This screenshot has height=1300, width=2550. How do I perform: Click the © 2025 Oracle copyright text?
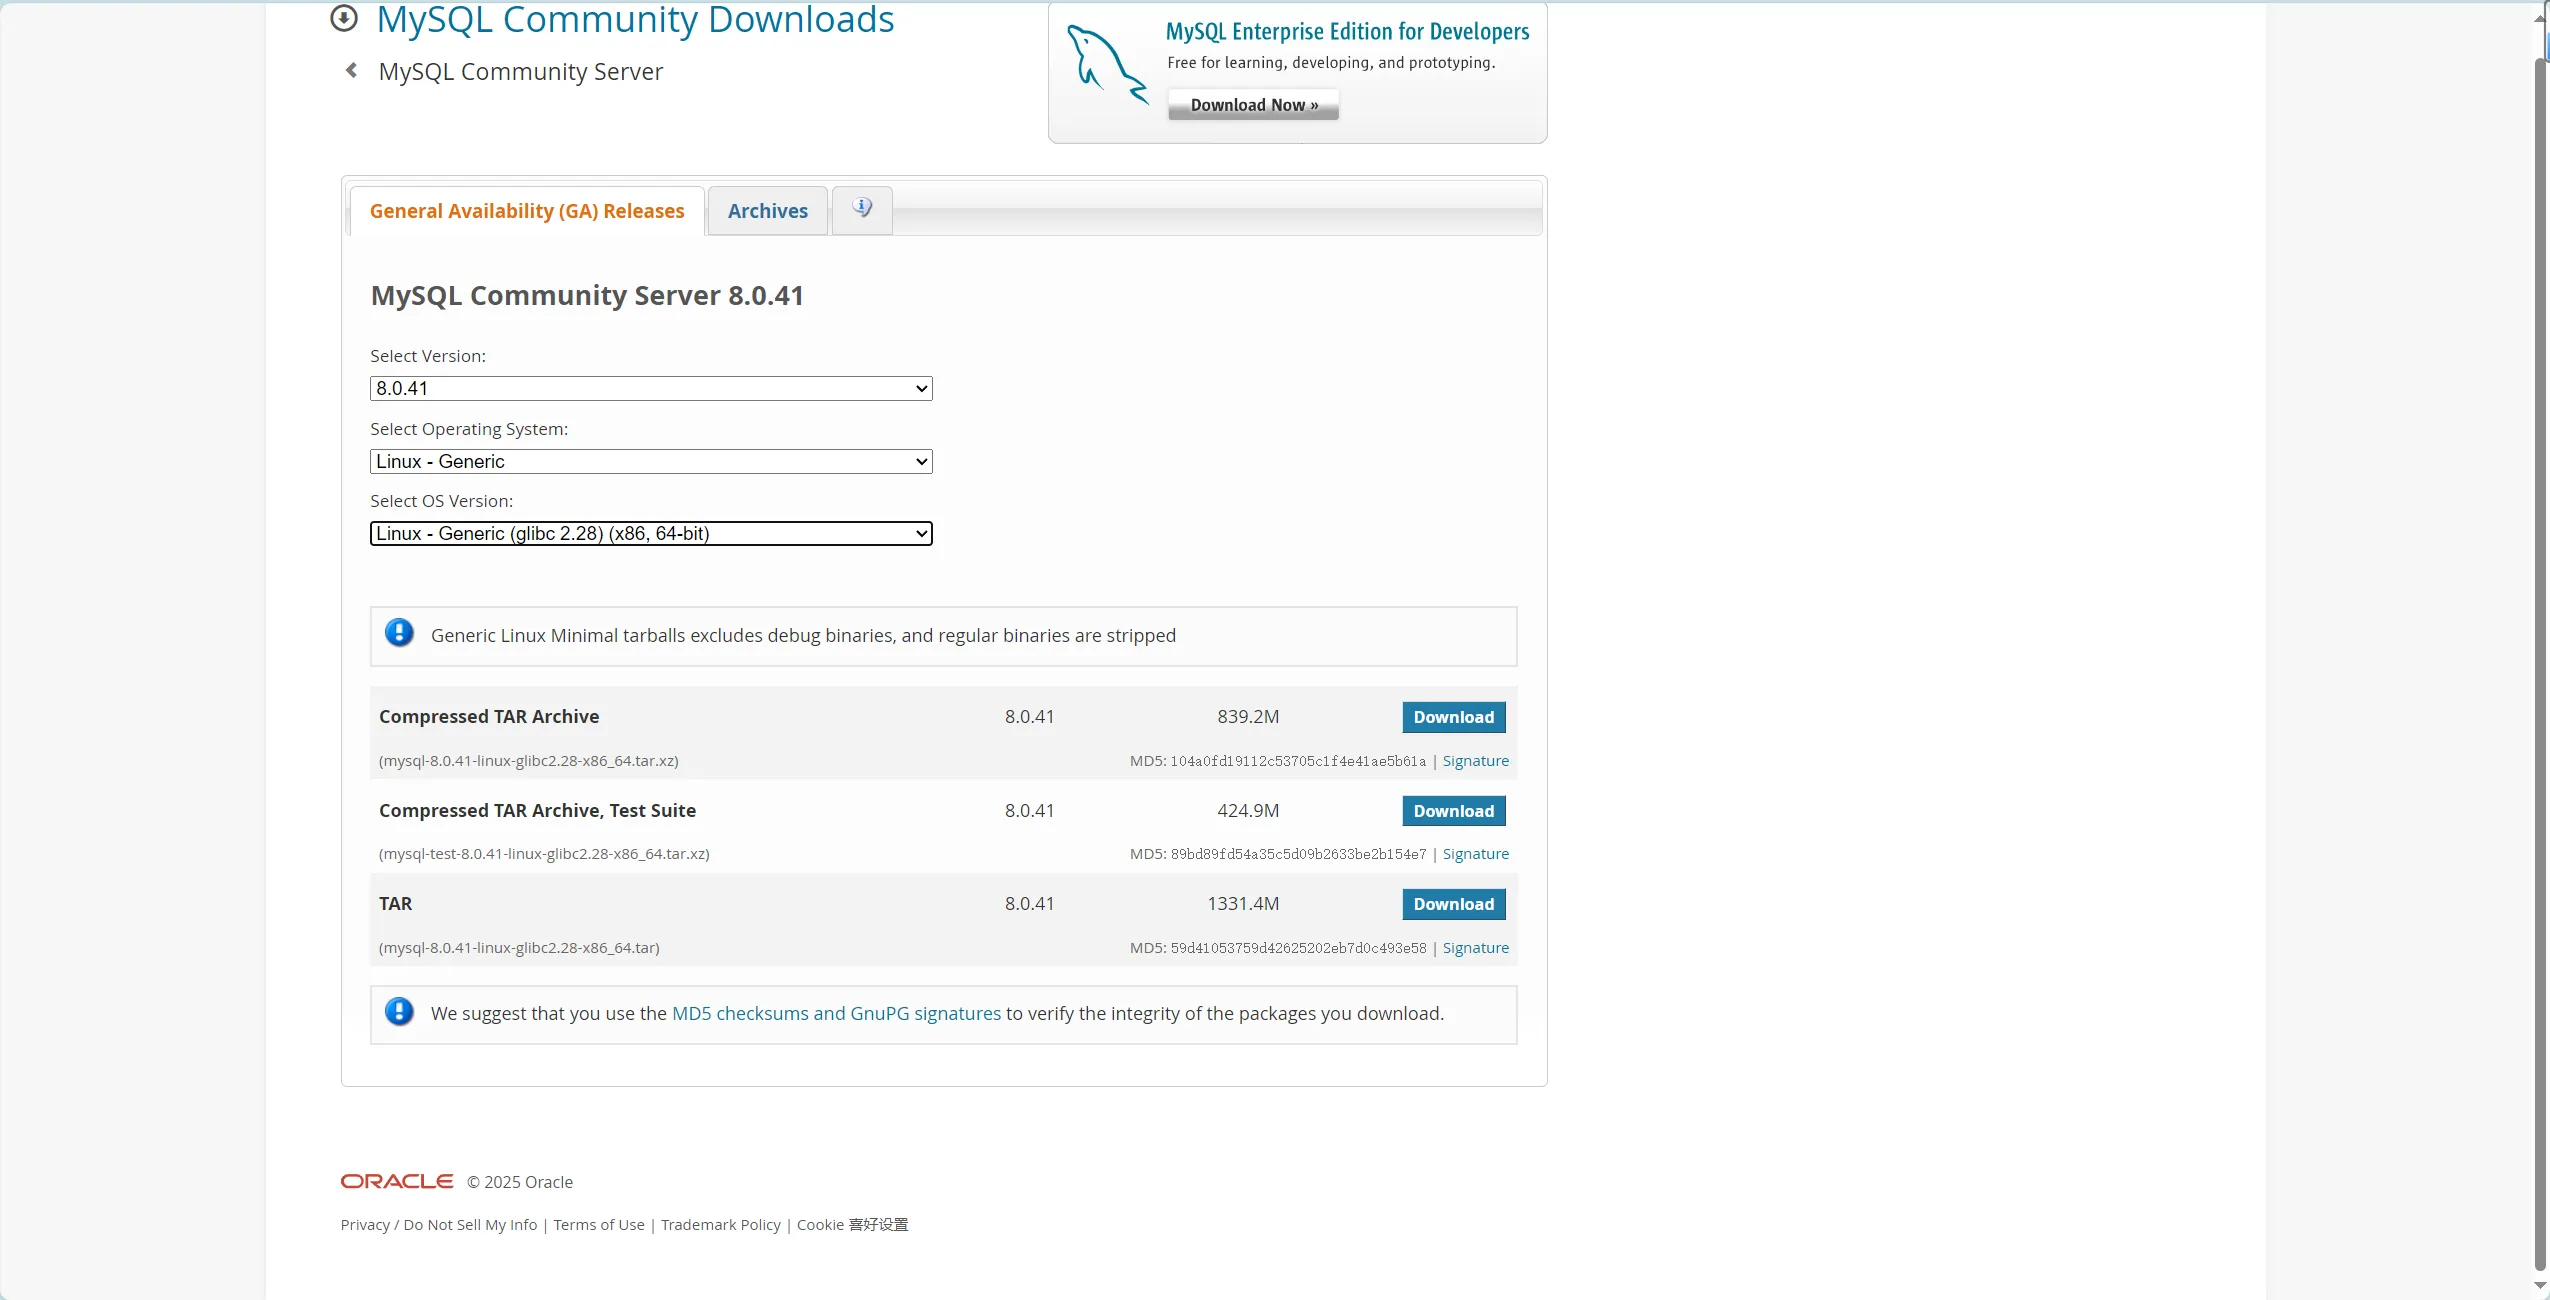(x=520, y=1182)
